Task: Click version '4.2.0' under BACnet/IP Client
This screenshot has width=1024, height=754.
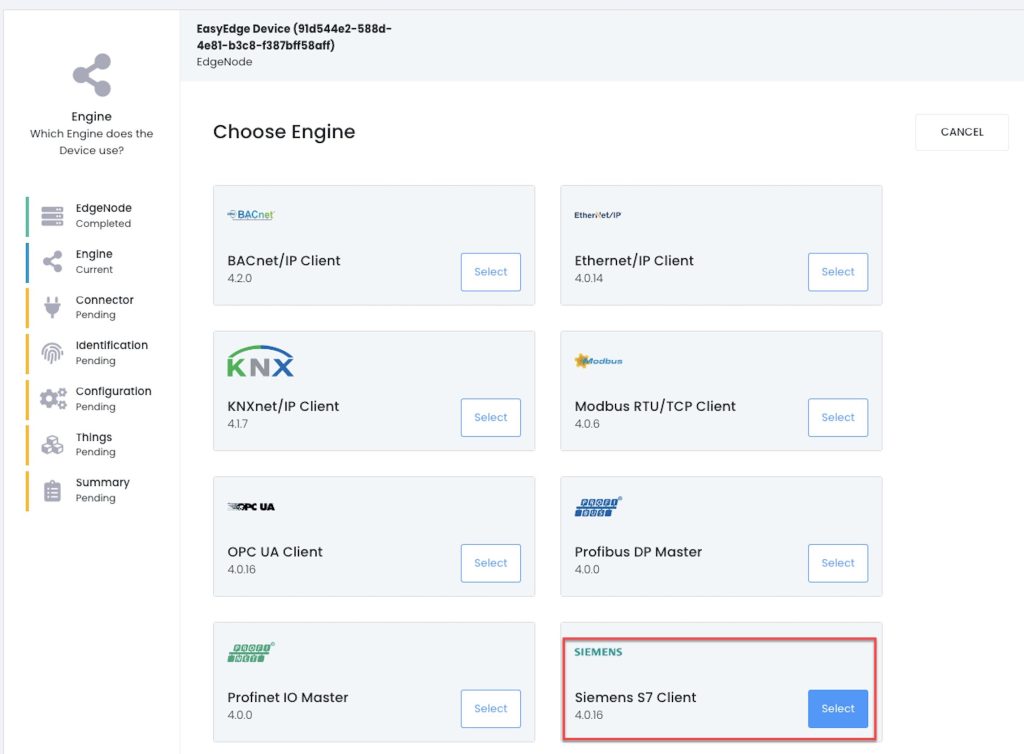Action: click(239, 278)
